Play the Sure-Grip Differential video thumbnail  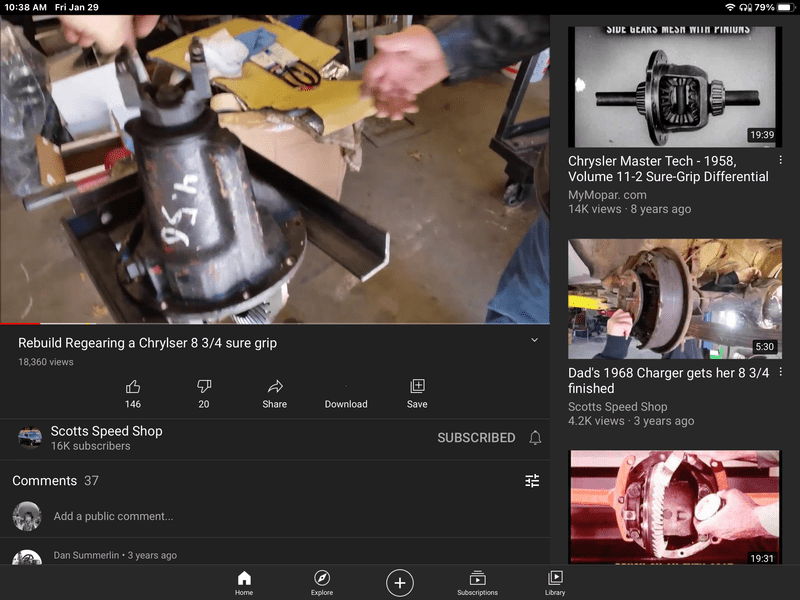[675, 85]
